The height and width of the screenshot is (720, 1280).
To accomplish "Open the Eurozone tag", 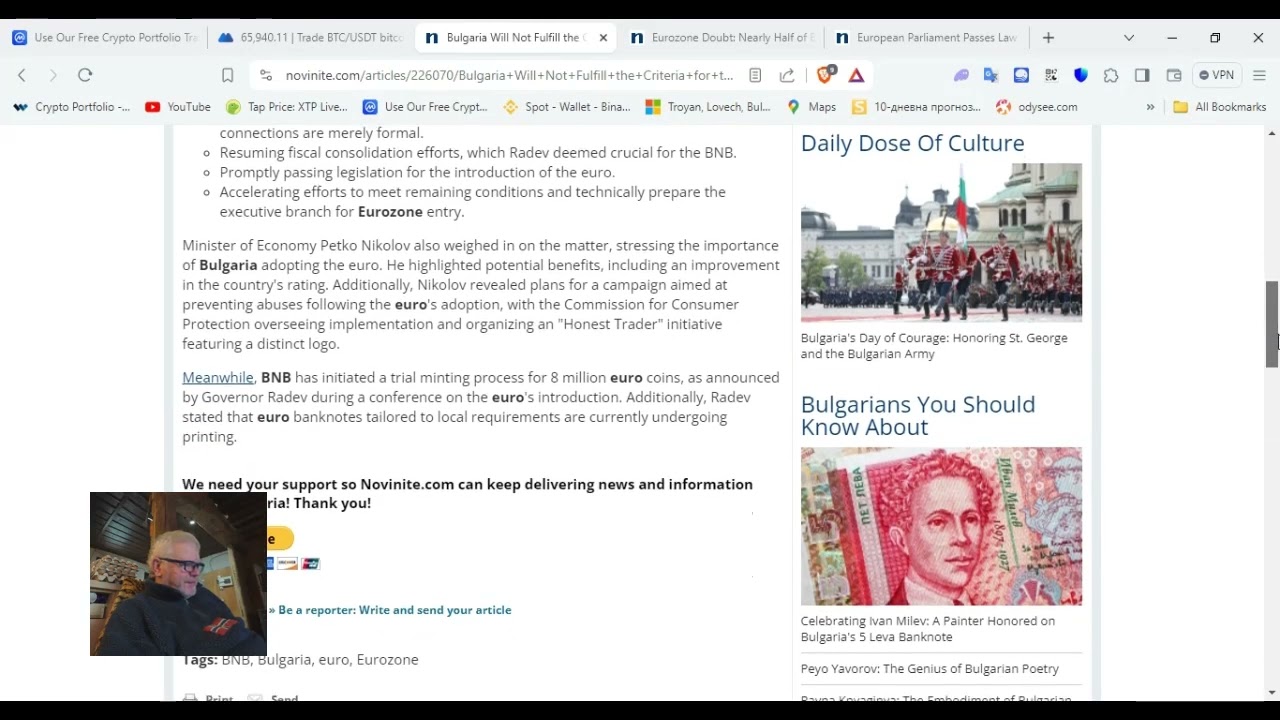I will 387,660.
